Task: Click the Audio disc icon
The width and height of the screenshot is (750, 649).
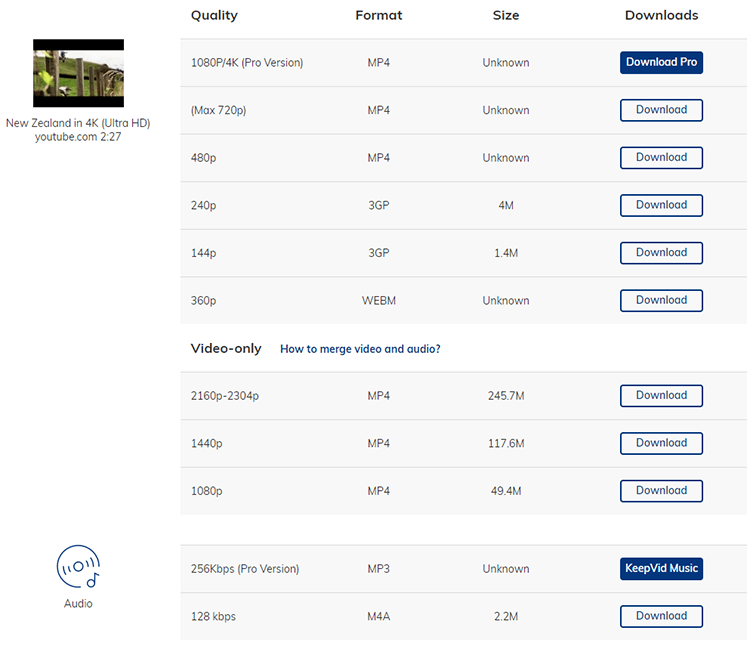Action: click(78, 566)
